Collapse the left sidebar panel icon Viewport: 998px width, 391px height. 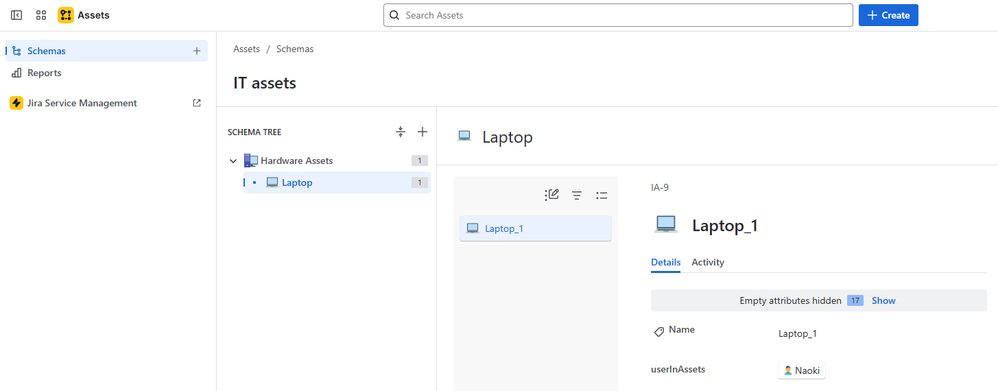[17, 15]
